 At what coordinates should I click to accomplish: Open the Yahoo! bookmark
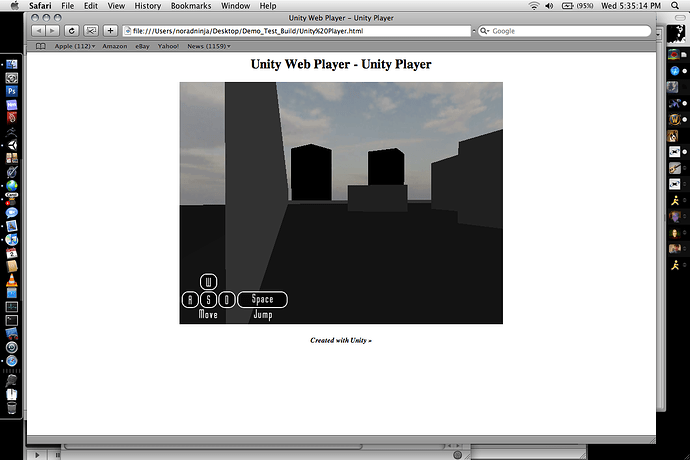(x=168, y=46)
